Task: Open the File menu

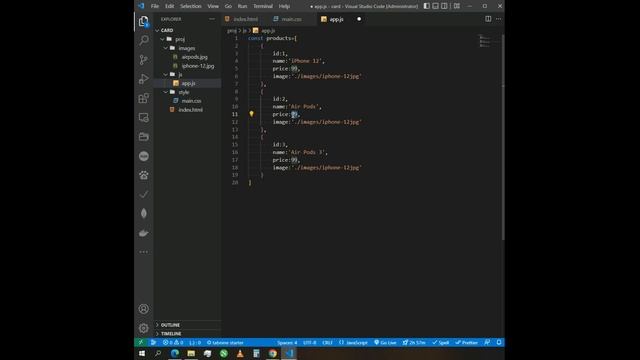Action: point(155,6)
